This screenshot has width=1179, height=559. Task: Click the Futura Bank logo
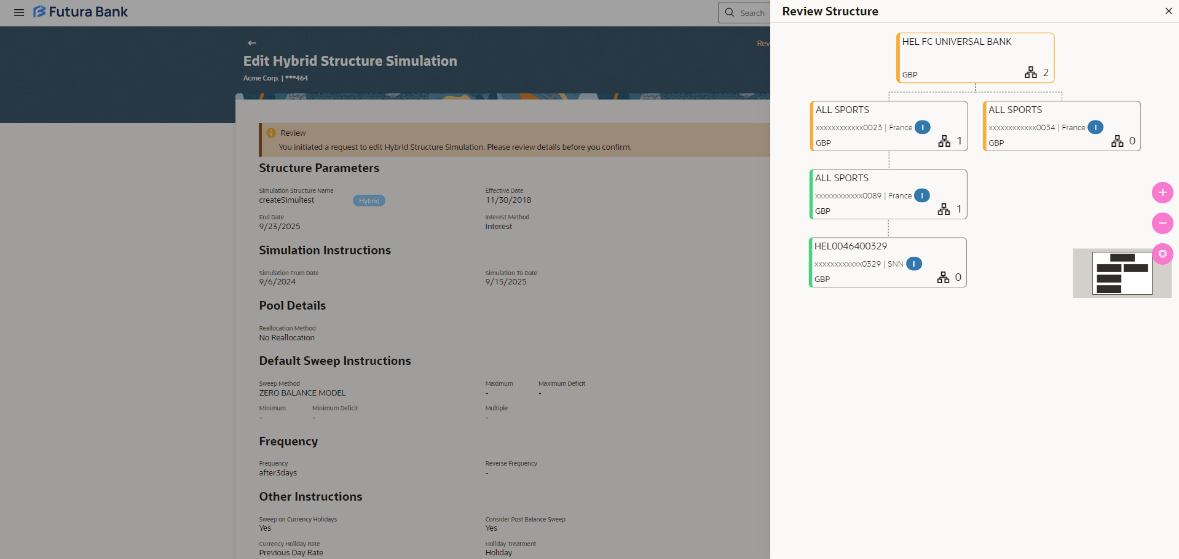80,12
